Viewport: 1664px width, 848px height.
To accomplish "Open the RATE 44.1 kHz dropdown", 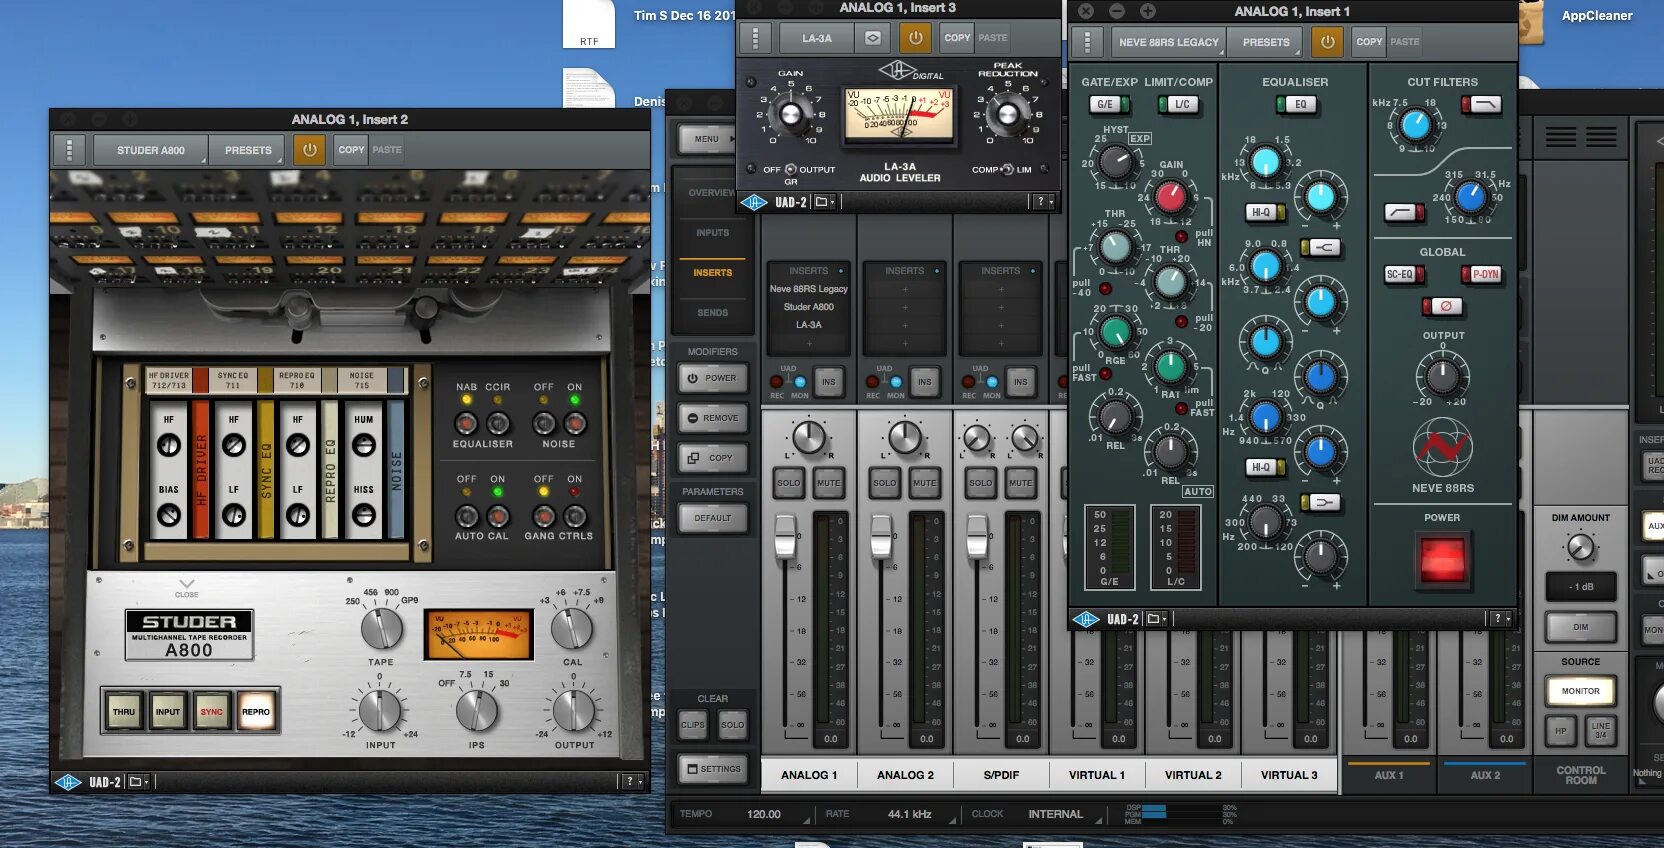I will coord(912,814).
